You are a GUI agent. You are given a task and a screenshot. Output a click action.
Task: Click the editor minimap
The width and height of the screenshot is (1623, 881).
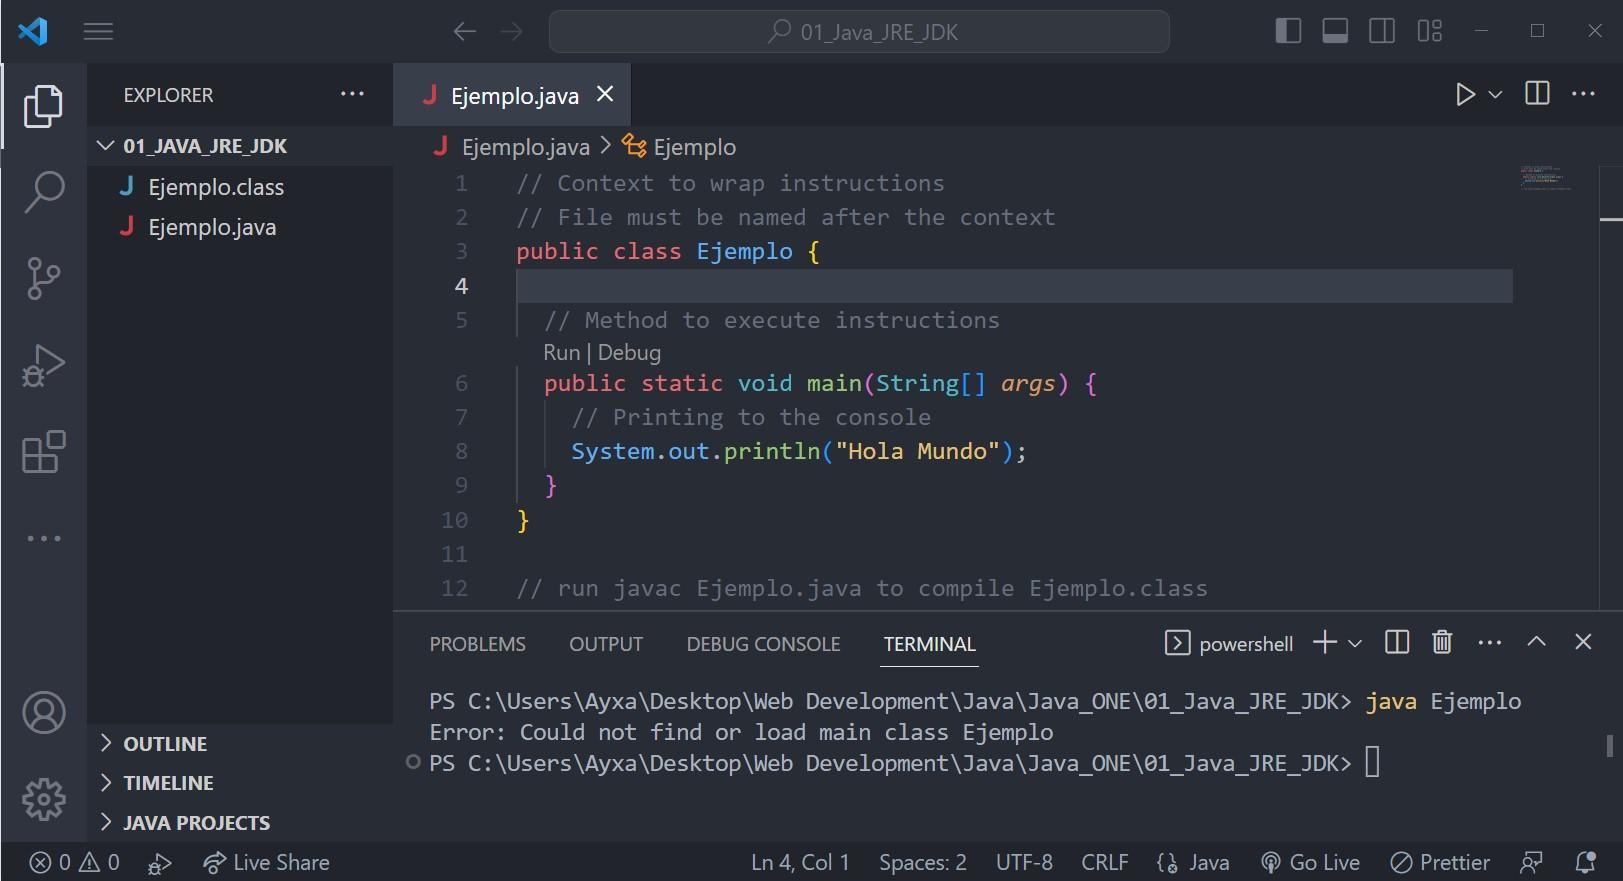[x=1546, y=178]
